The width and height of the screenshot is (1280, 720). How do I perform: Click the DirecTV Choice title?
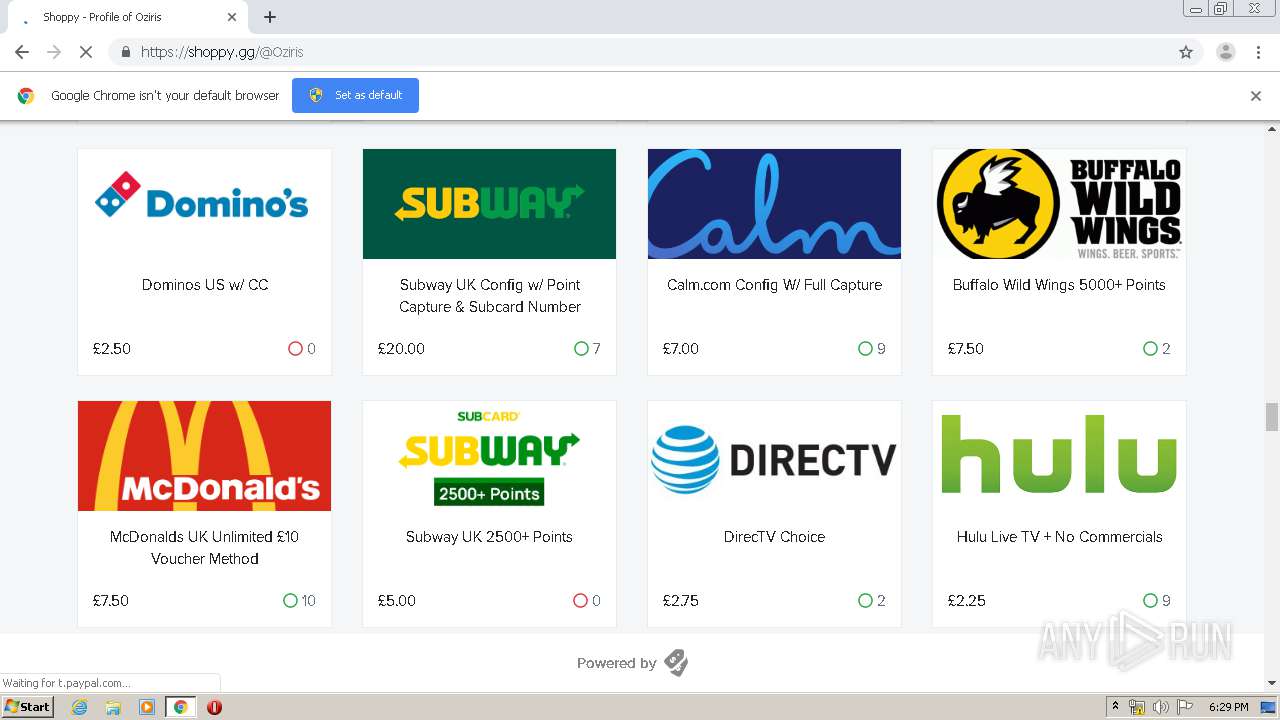[x=774, y=537]
